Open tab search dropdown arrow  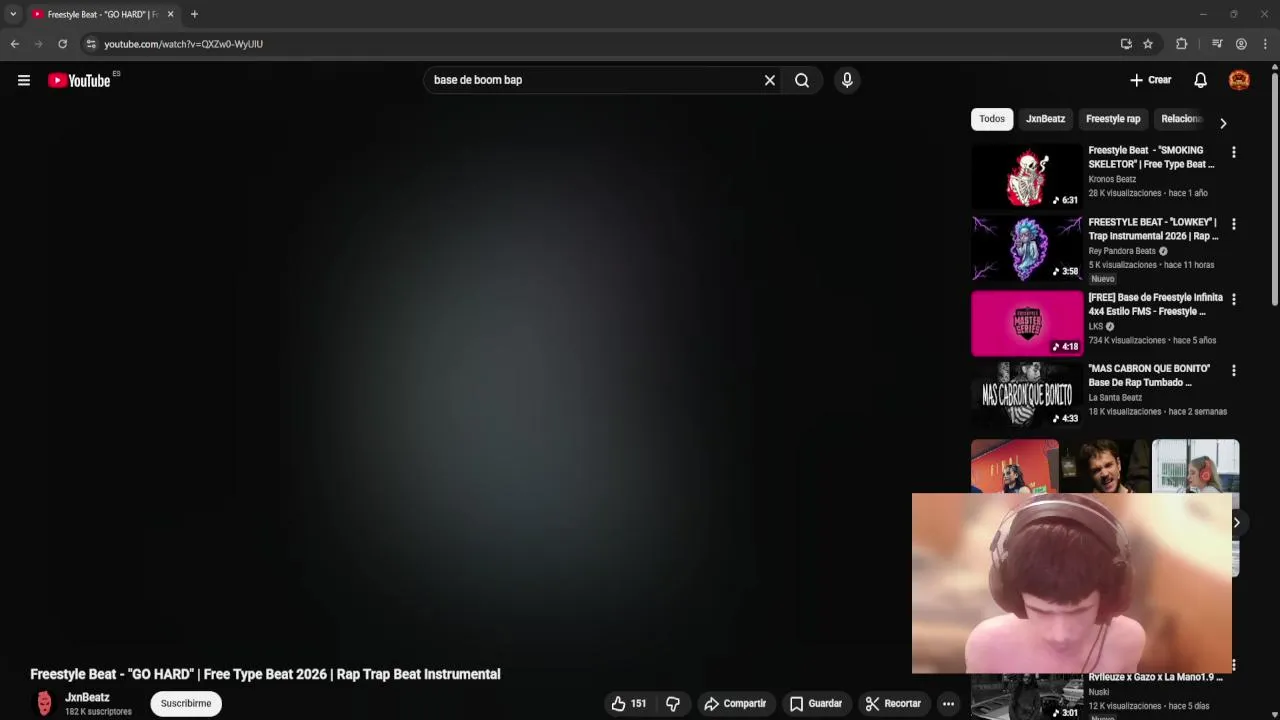[x=13, y=14]
